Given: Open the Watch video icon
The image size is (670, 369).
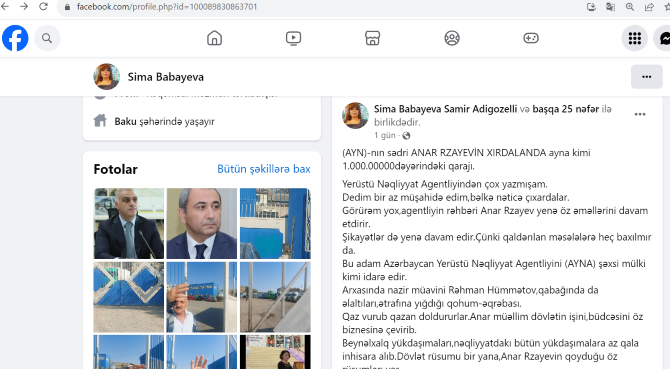Looking at the screenshot, I should tap(294, 38).
